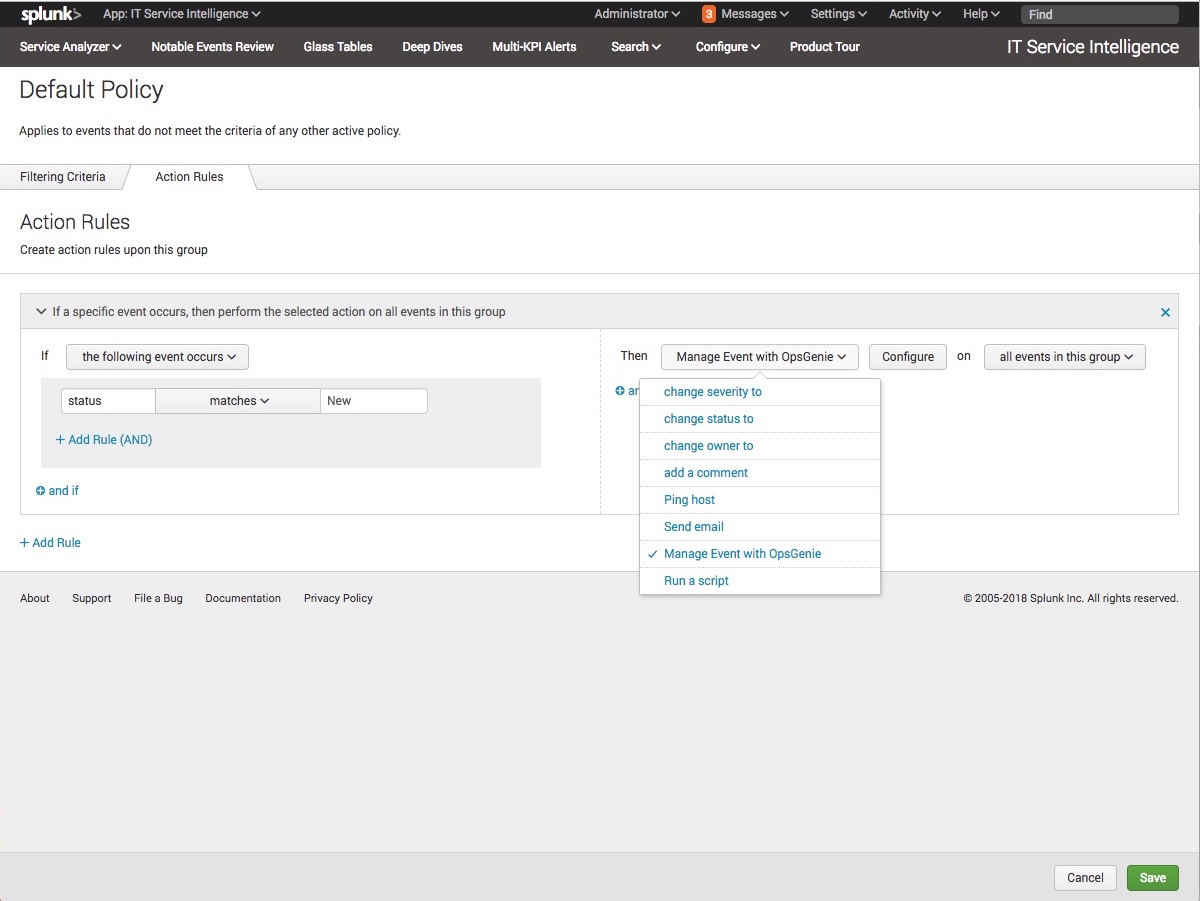Screen dimensions: 1200x901
Task: Start the Product Tour
Action: [x=824, y=47]
